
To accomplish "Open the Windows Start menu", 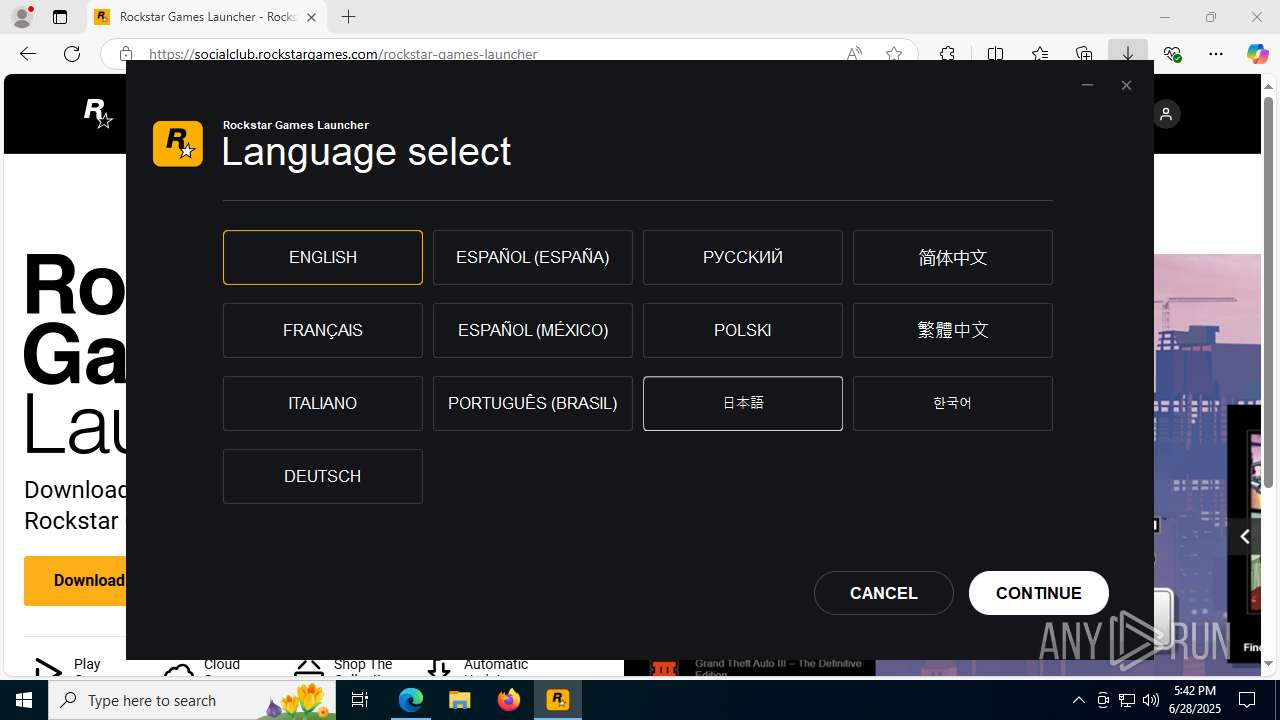I will (x=24, y=700).
